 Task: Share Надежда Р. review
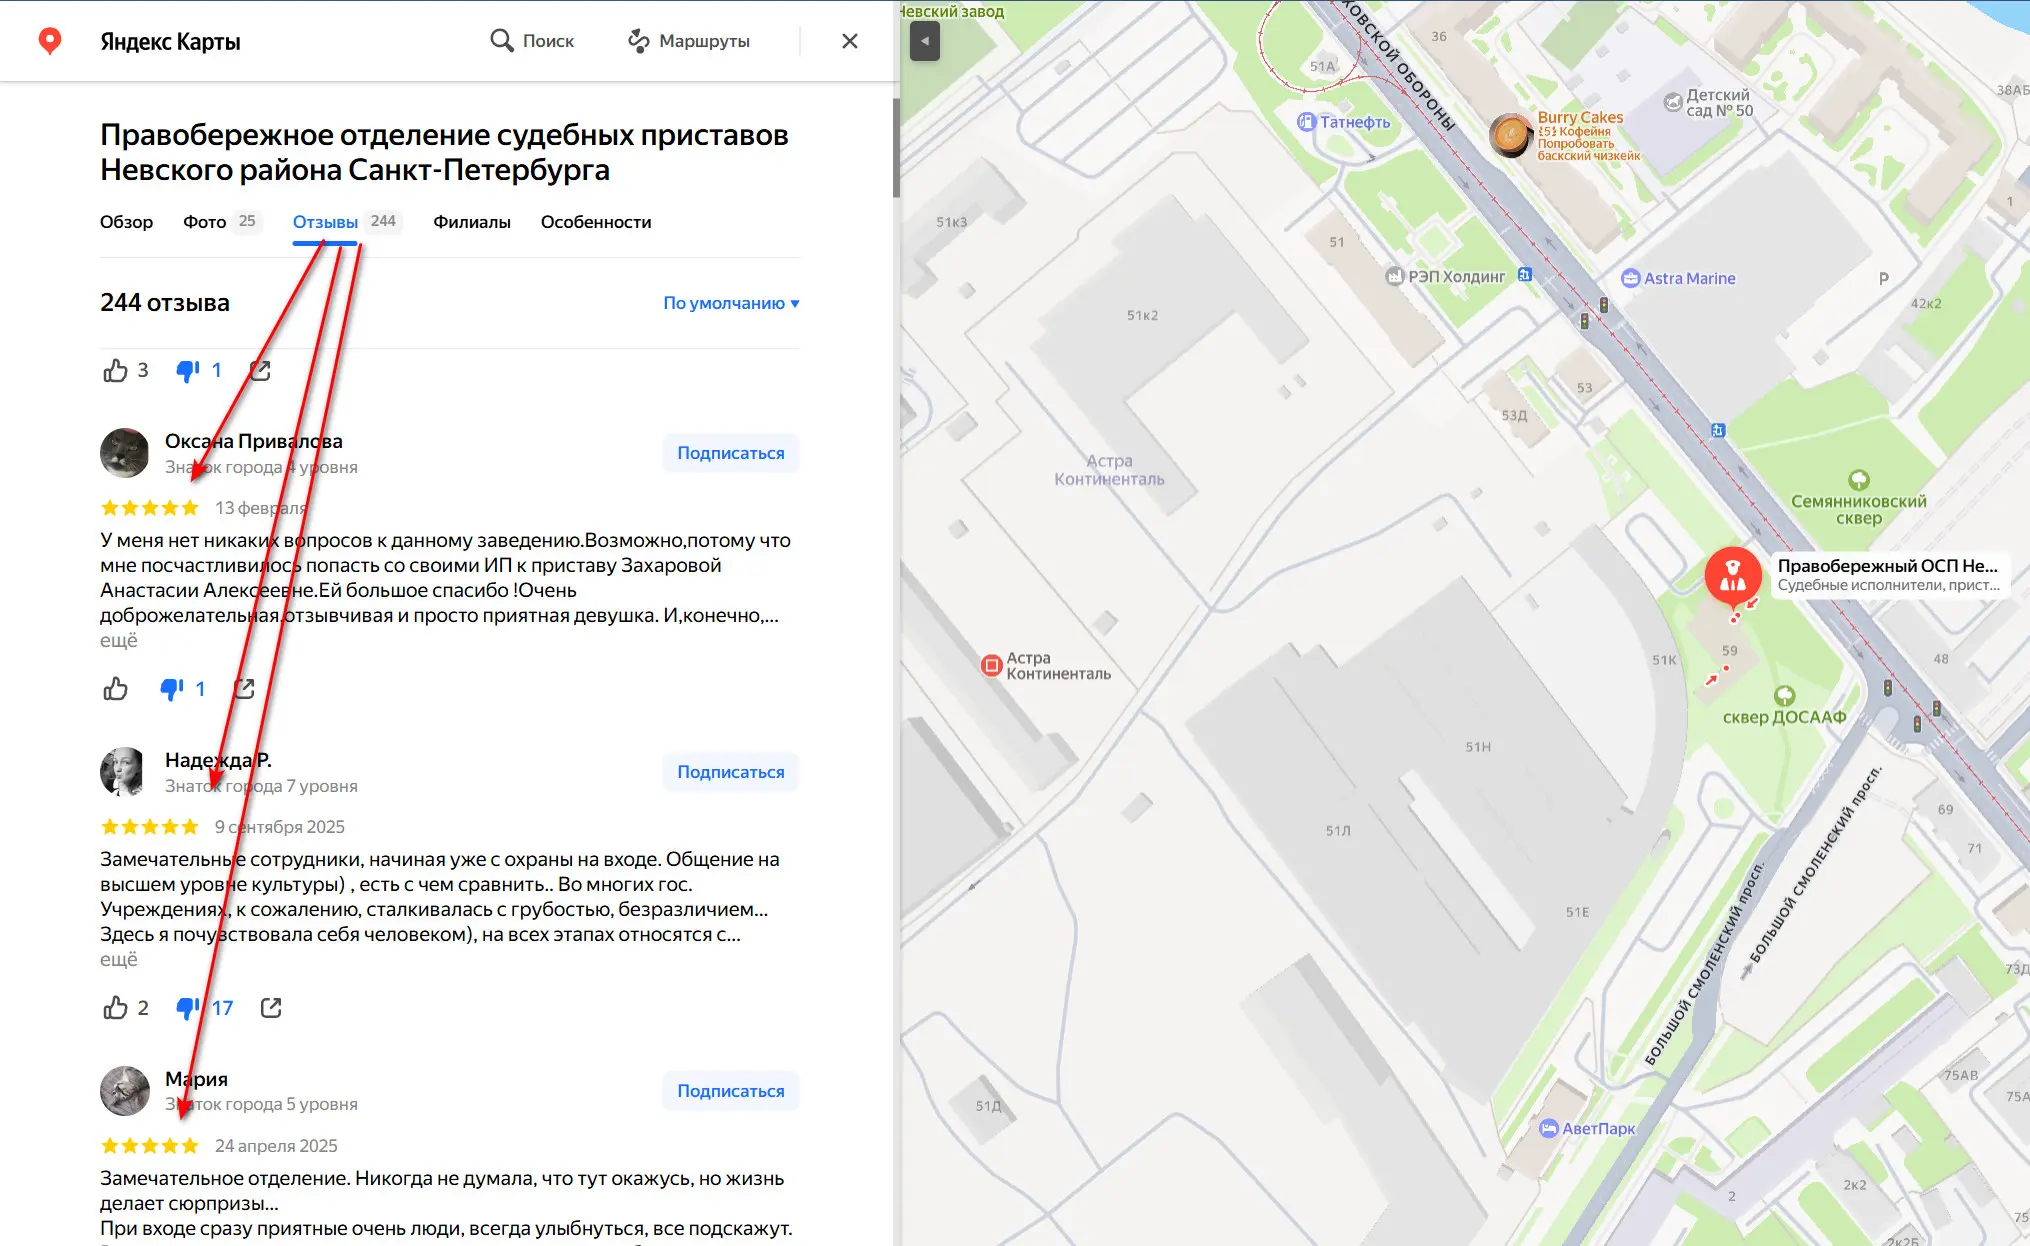[271, 1008]
